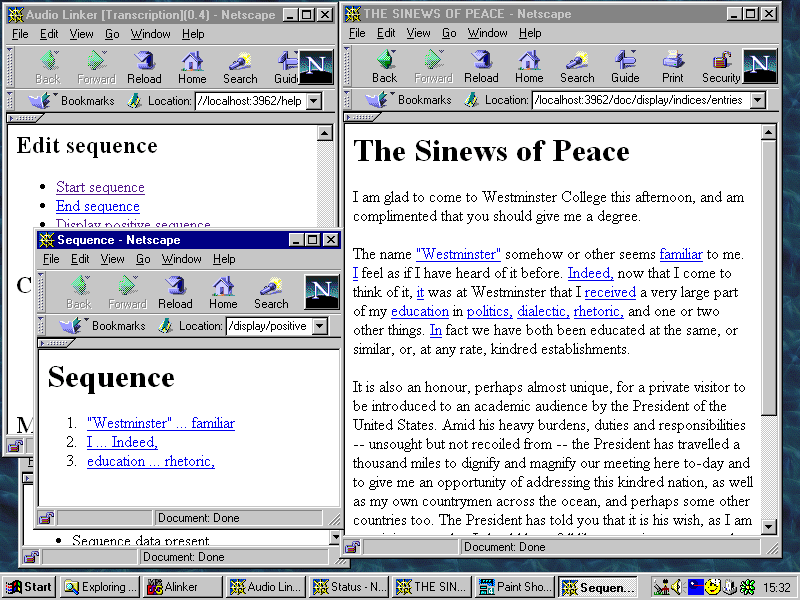Click Reload in the Sinews of Peace window
The image size is (800, 600).
click(481, 66)
